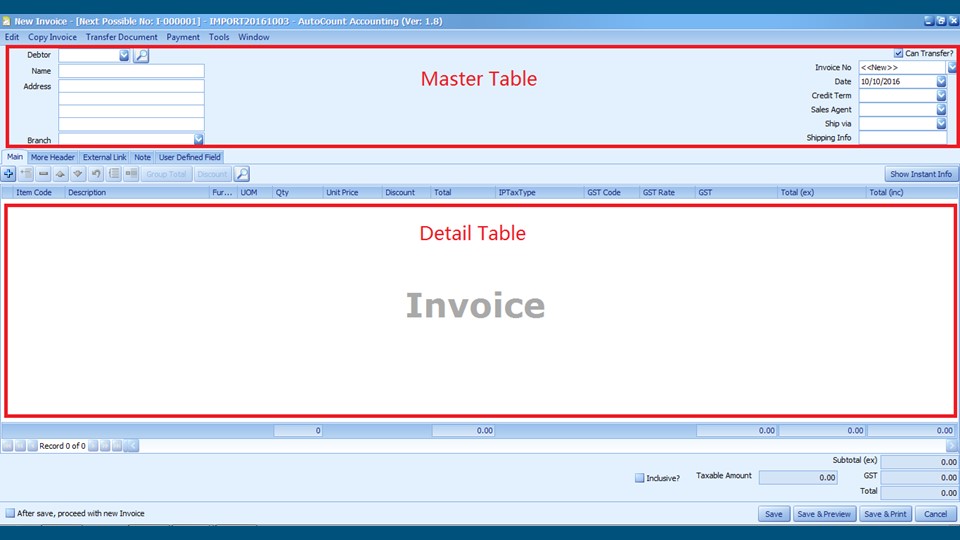Click the move row down icon

tap(78, 174)
